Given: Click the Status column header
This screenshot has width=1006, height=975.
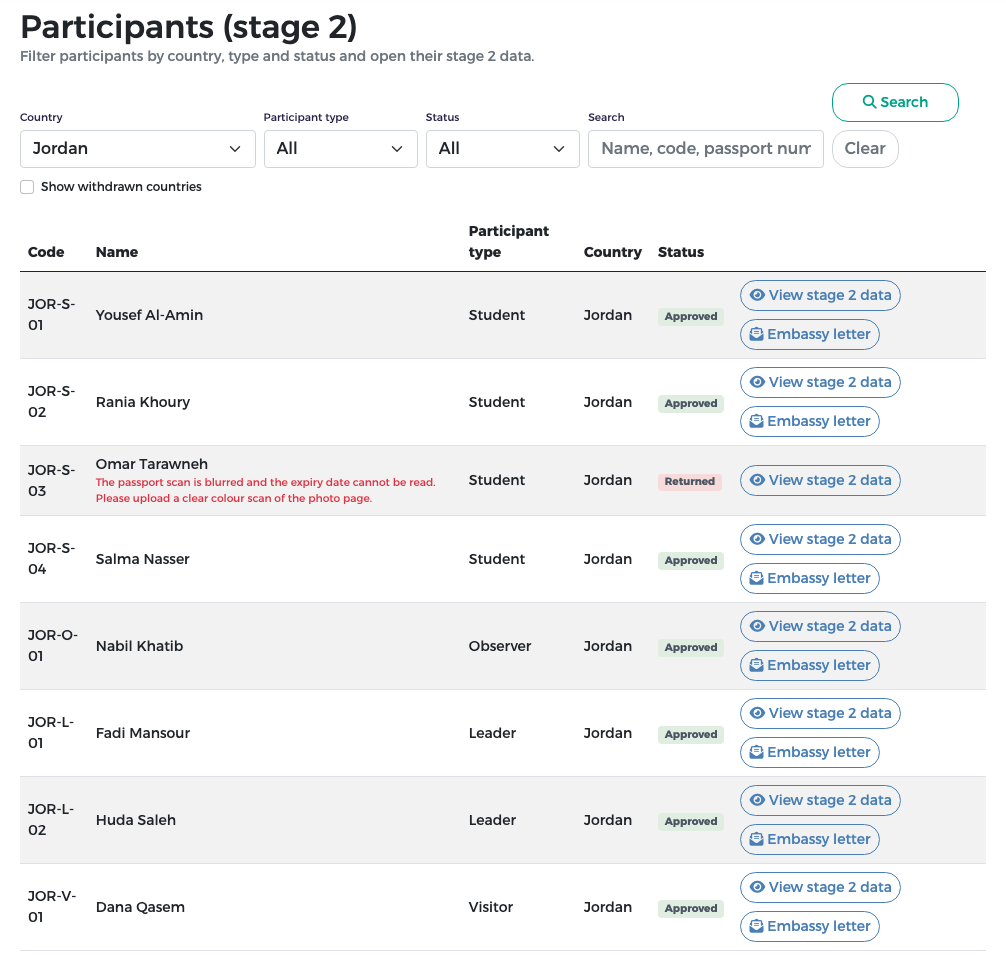Looking at the screenshot, I should coord(681,252).
